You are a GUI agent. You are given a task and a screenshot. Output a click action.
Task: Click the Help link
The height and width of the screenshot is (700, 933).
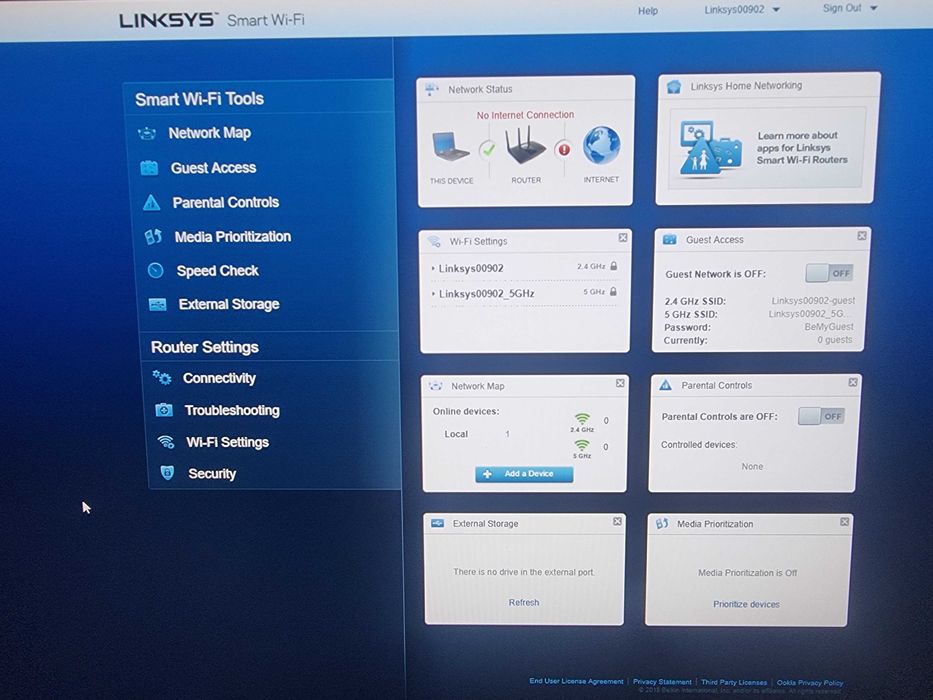point(648,11)
